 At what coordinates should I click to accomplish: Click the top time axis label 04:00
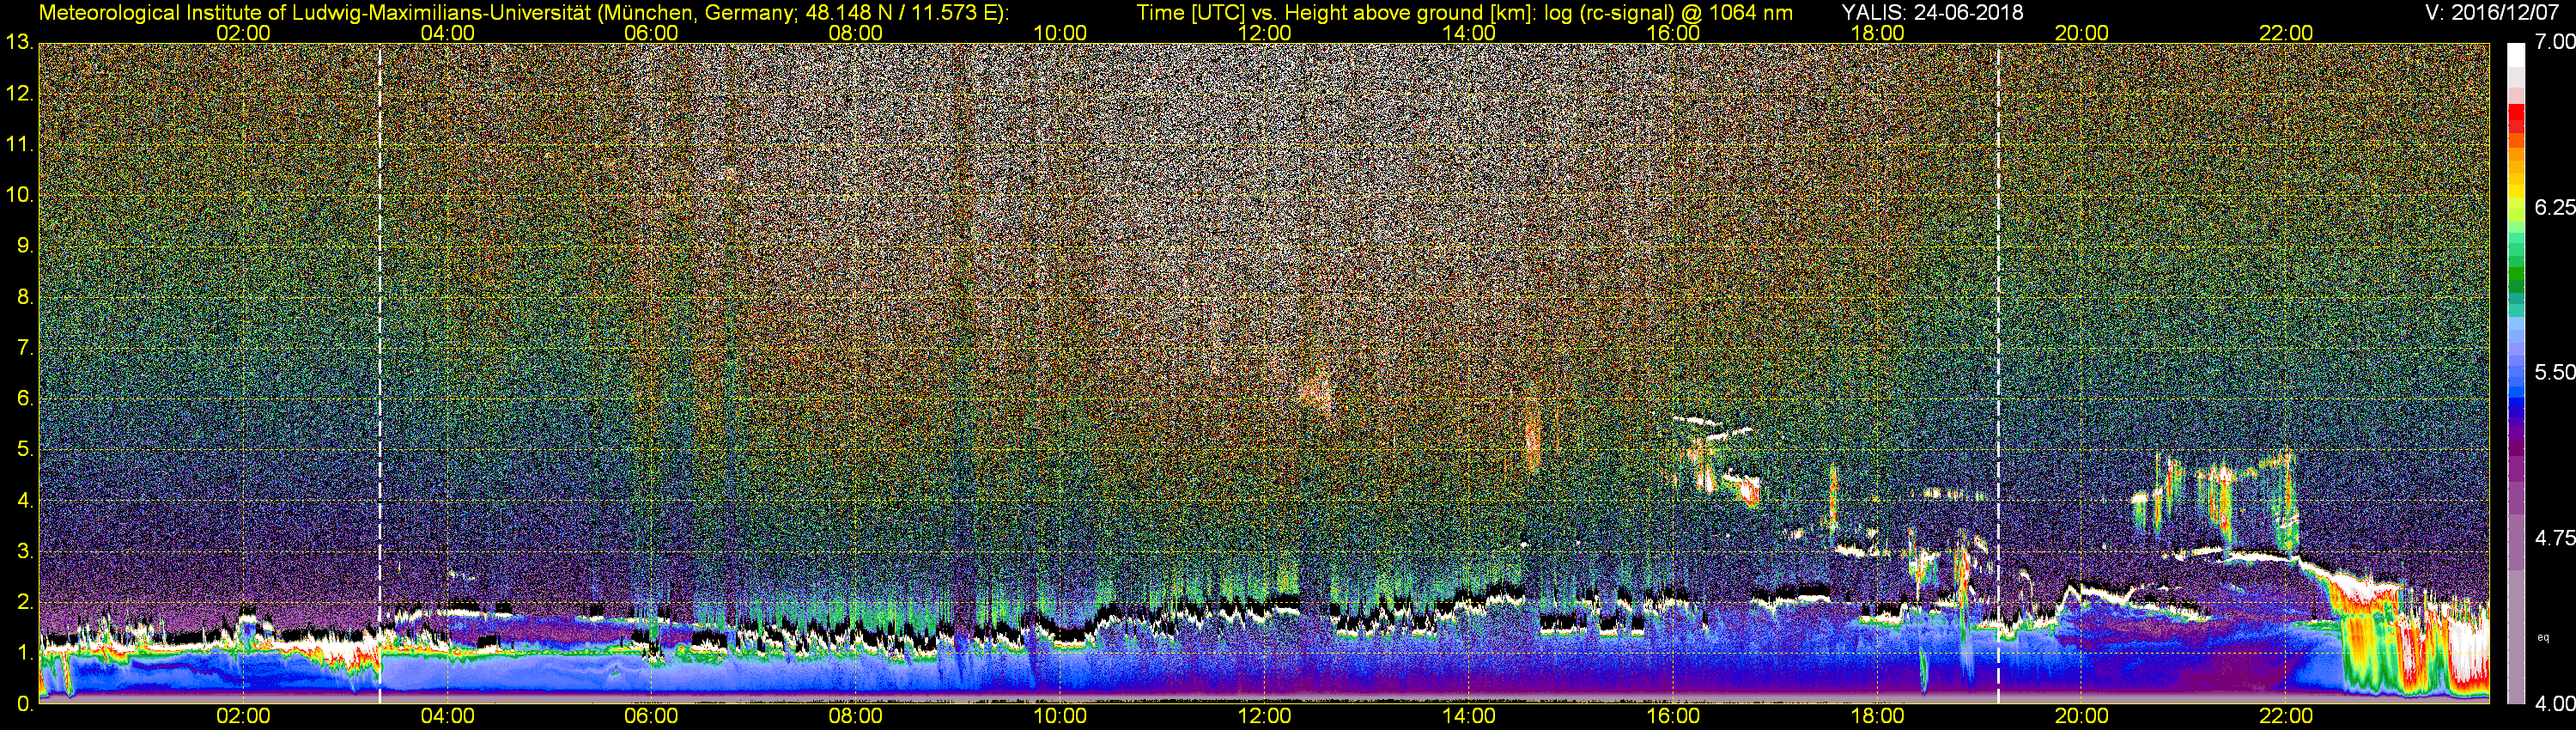[447, 33]
